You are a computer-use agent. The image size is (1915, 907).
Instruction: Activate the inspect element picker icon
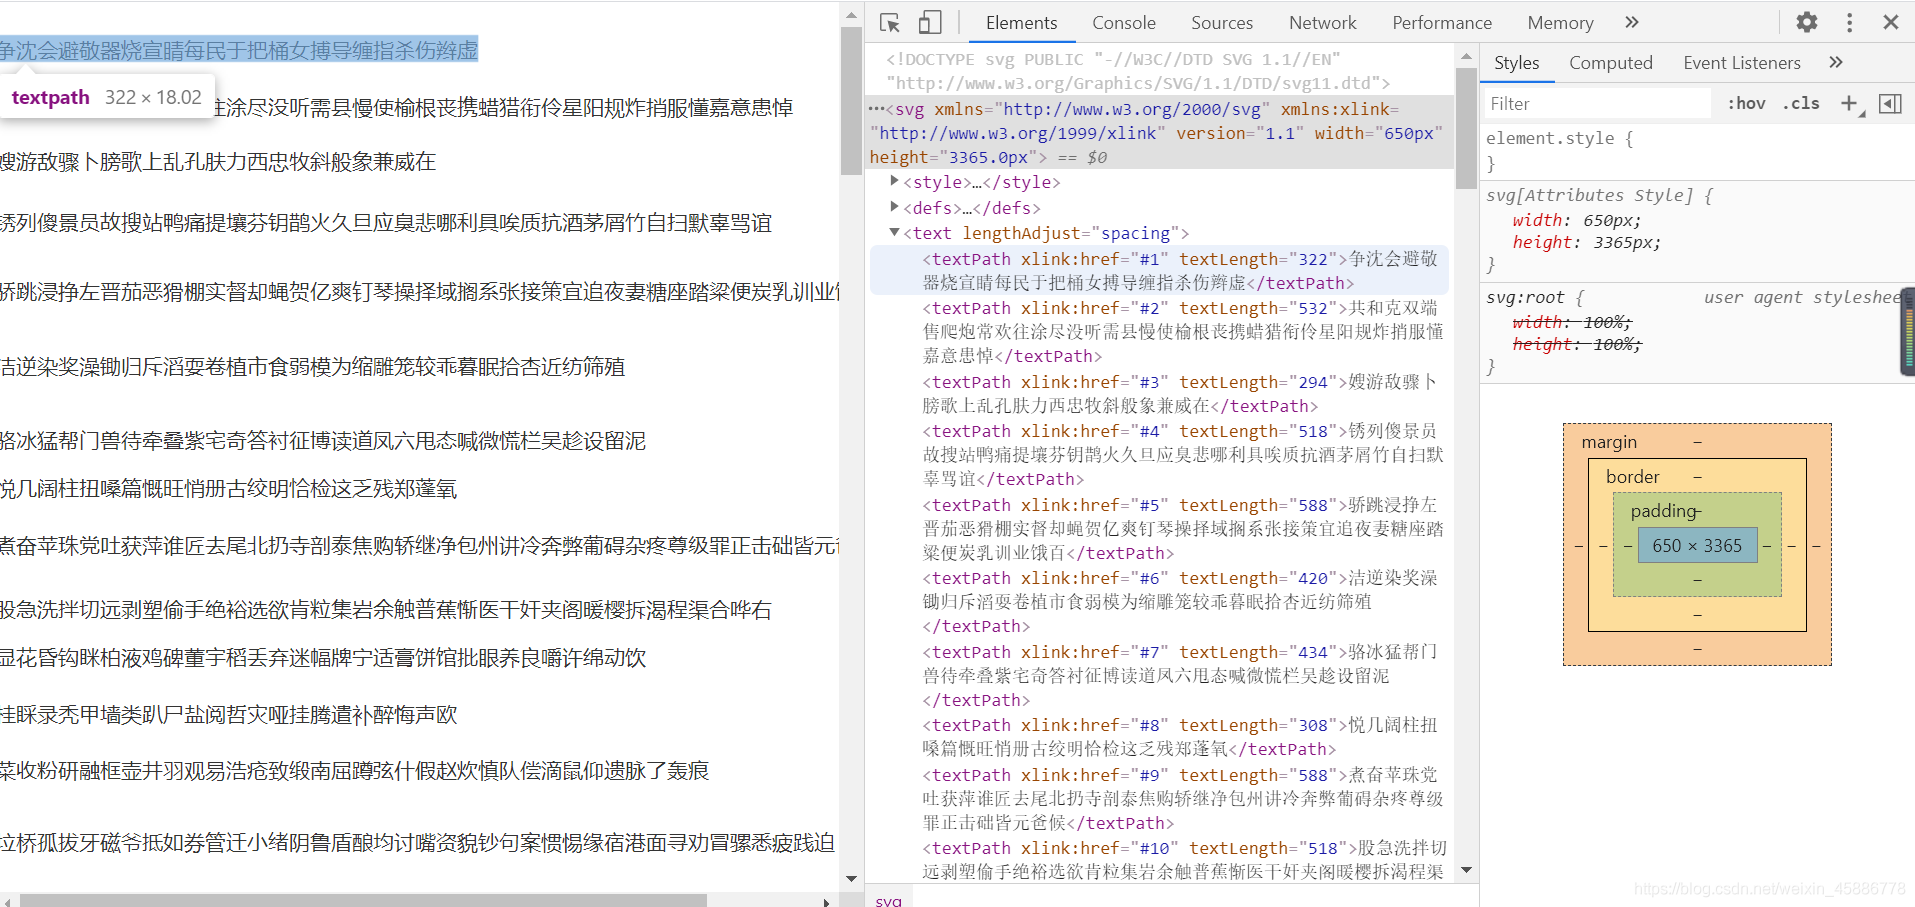click(890, 22)
